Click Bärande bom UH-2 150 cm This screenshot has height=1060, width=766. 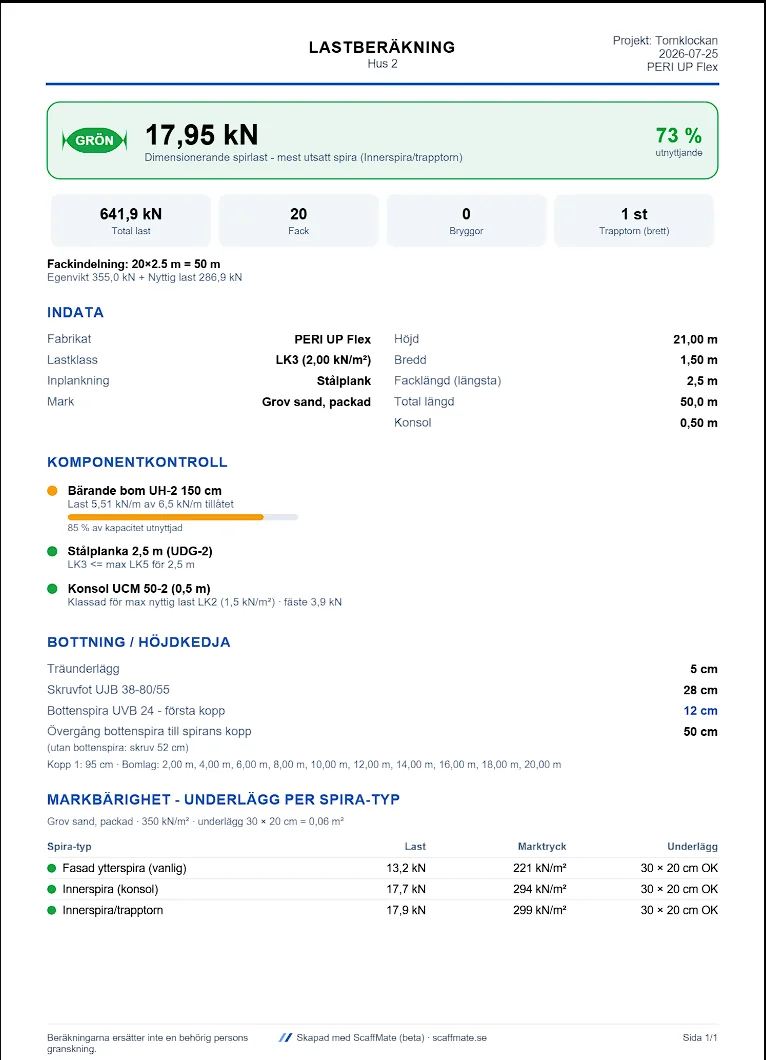pyautogui.click(x=145, y=491)
